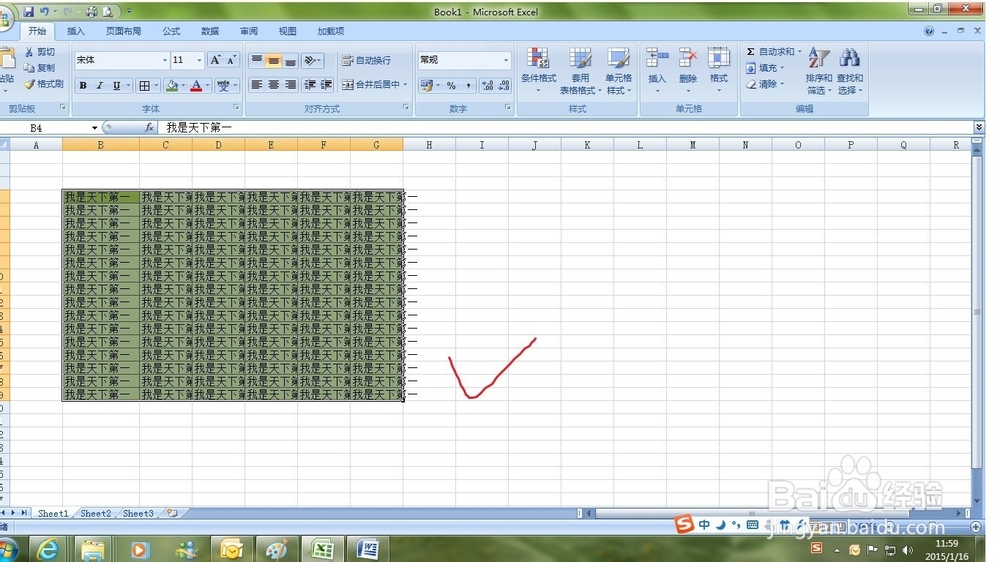Apply the red Font Color
The image size is (1000, 562).
pos(196,85)
